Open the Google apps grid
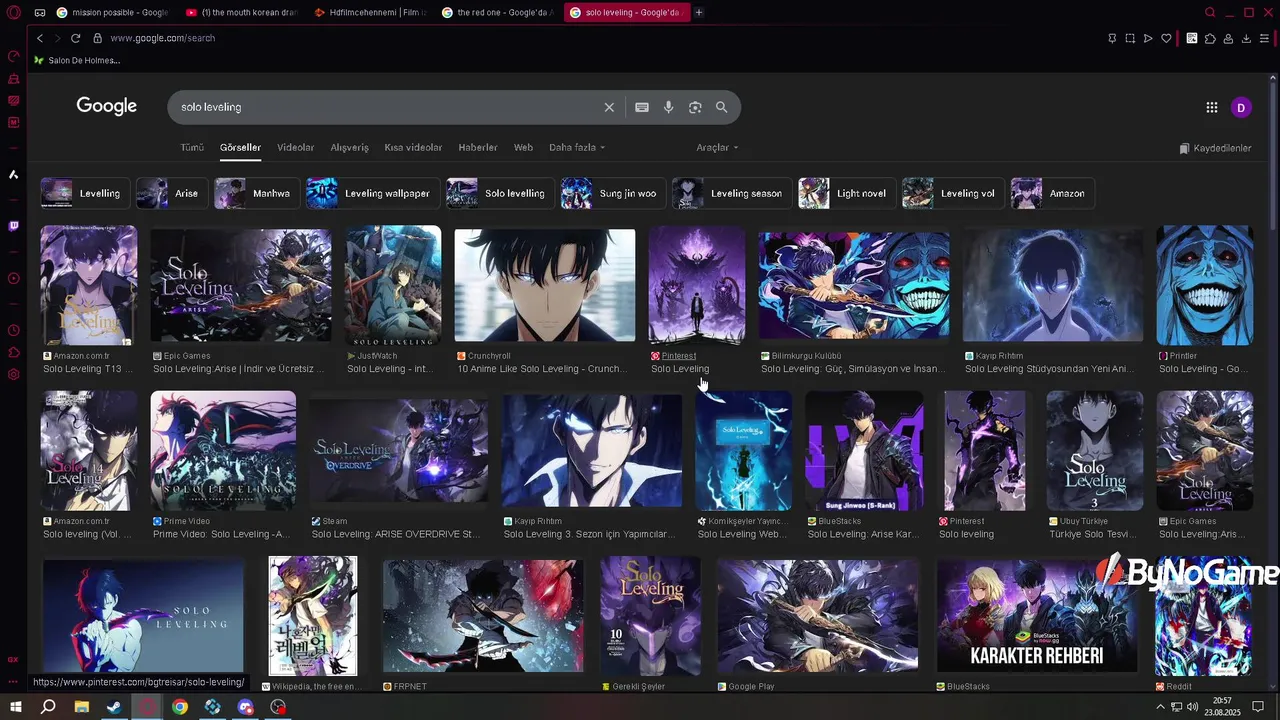The image size is (1280, 720). [1212, 107]
